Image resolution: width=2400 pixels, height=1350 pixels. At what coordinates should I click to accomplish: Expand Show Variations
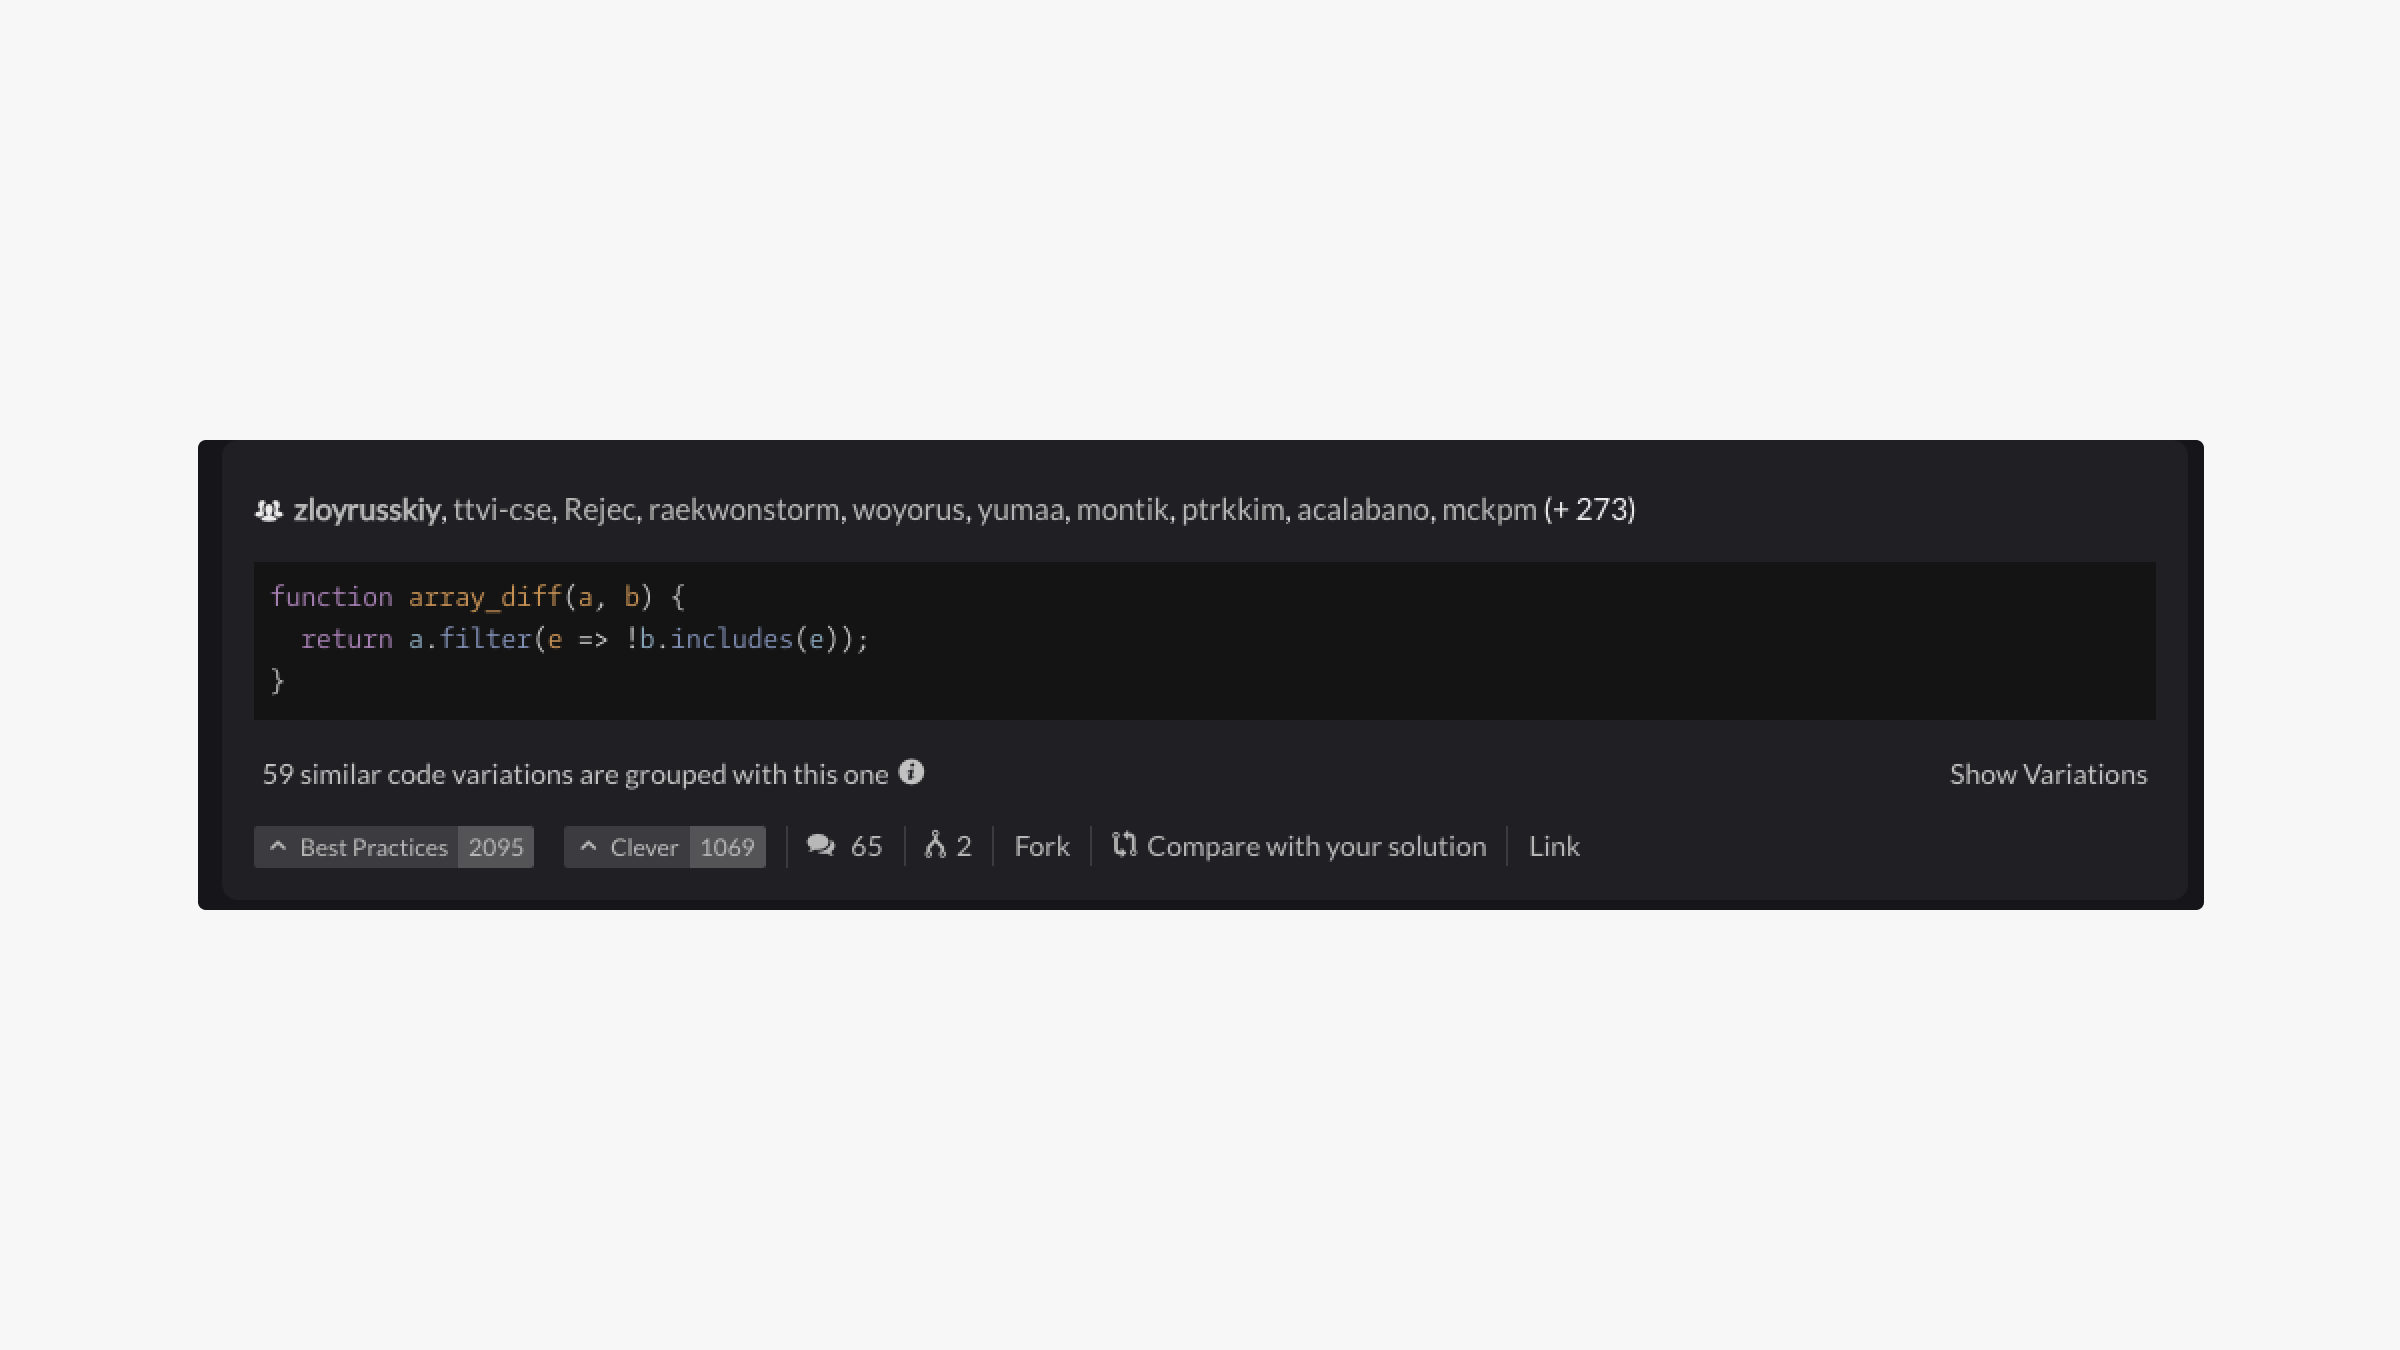click(2047, 774)
